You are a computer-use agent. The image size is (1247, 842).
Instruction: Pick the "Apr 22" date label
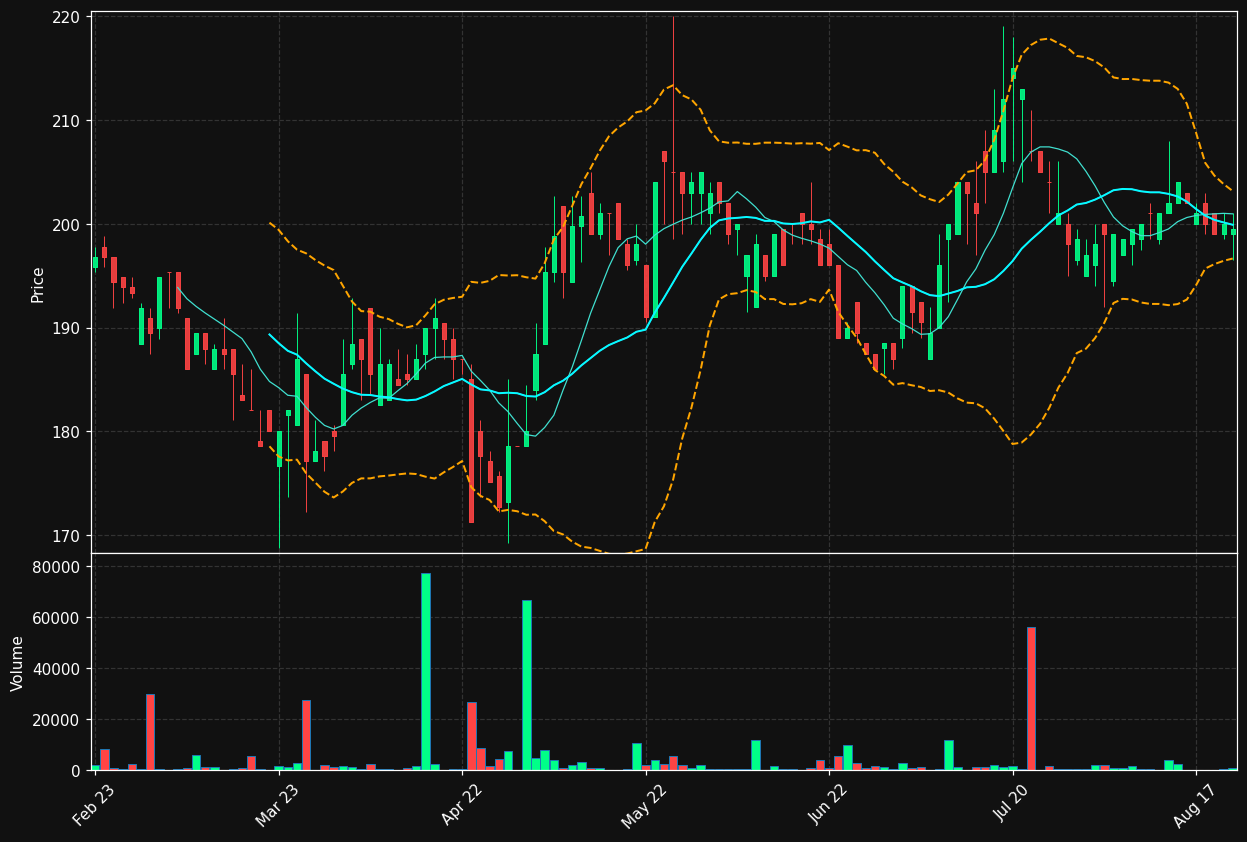[459, 805]
